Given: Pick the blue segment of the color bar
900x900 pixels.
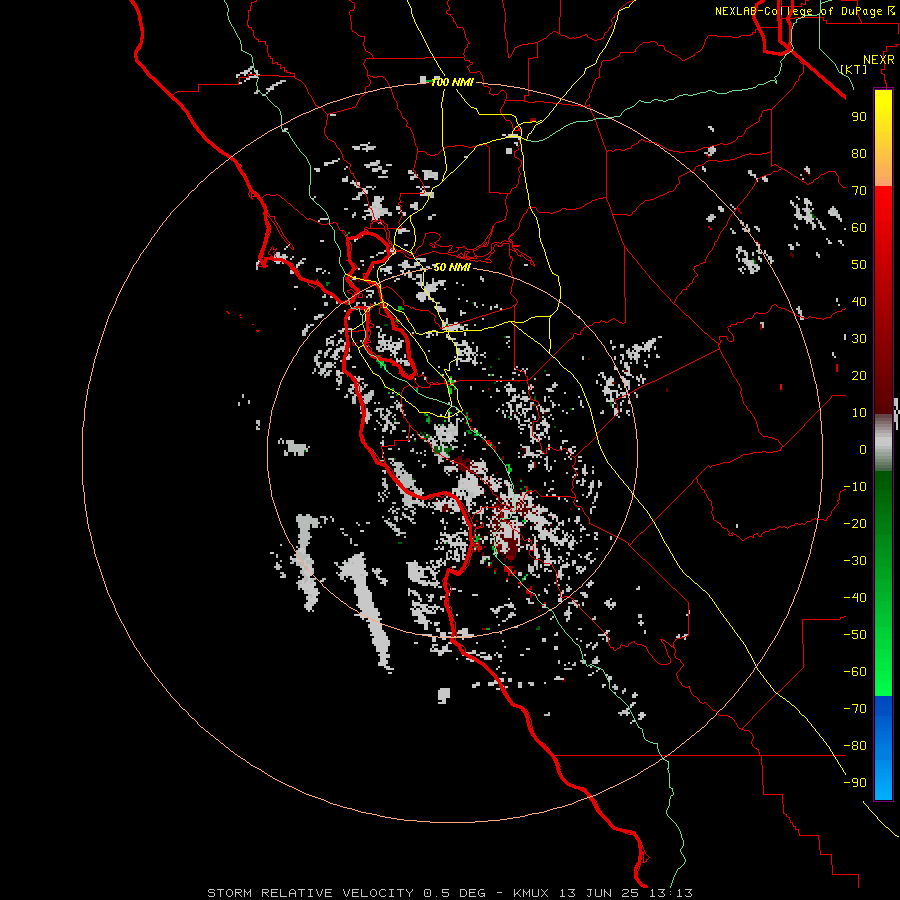Looking at the screenshot, I should pos(883,747).
